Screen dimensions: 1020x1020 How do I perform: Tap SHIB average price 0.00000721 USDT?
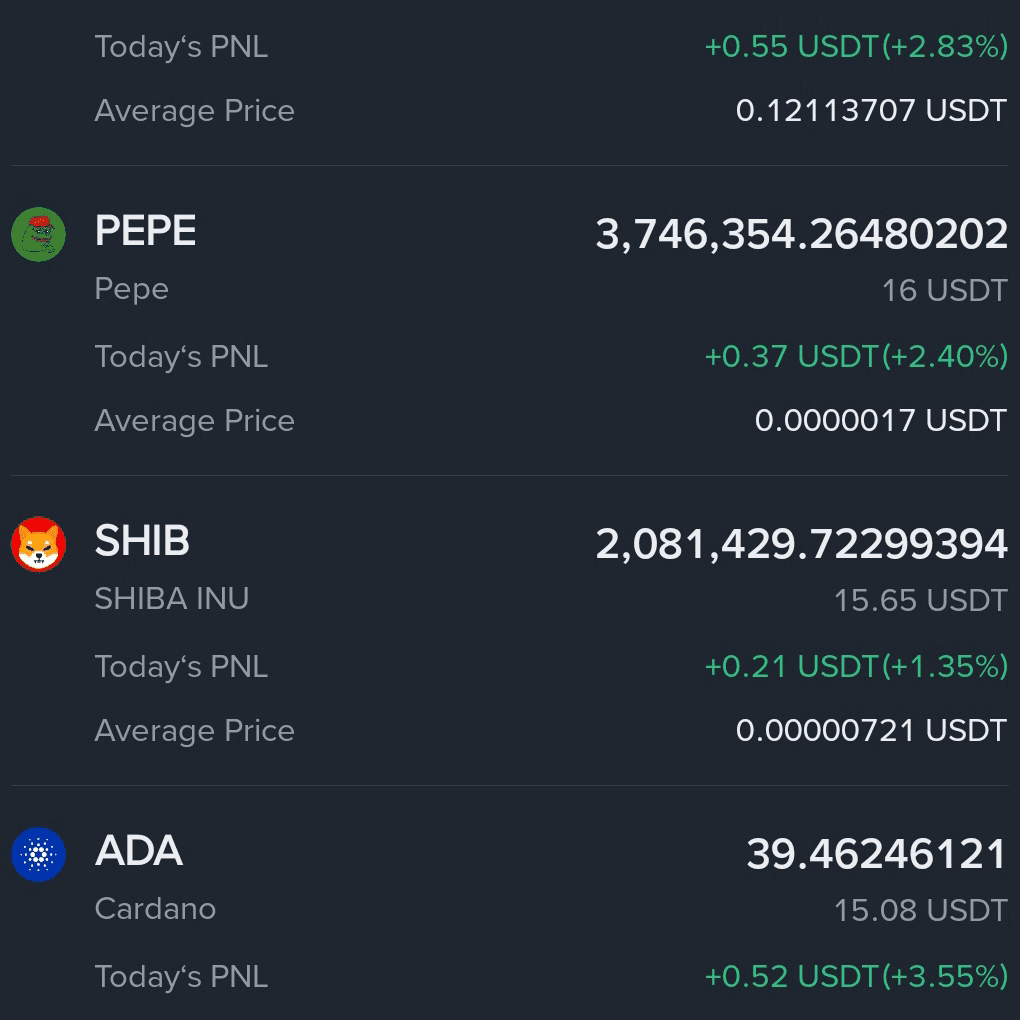872,731
